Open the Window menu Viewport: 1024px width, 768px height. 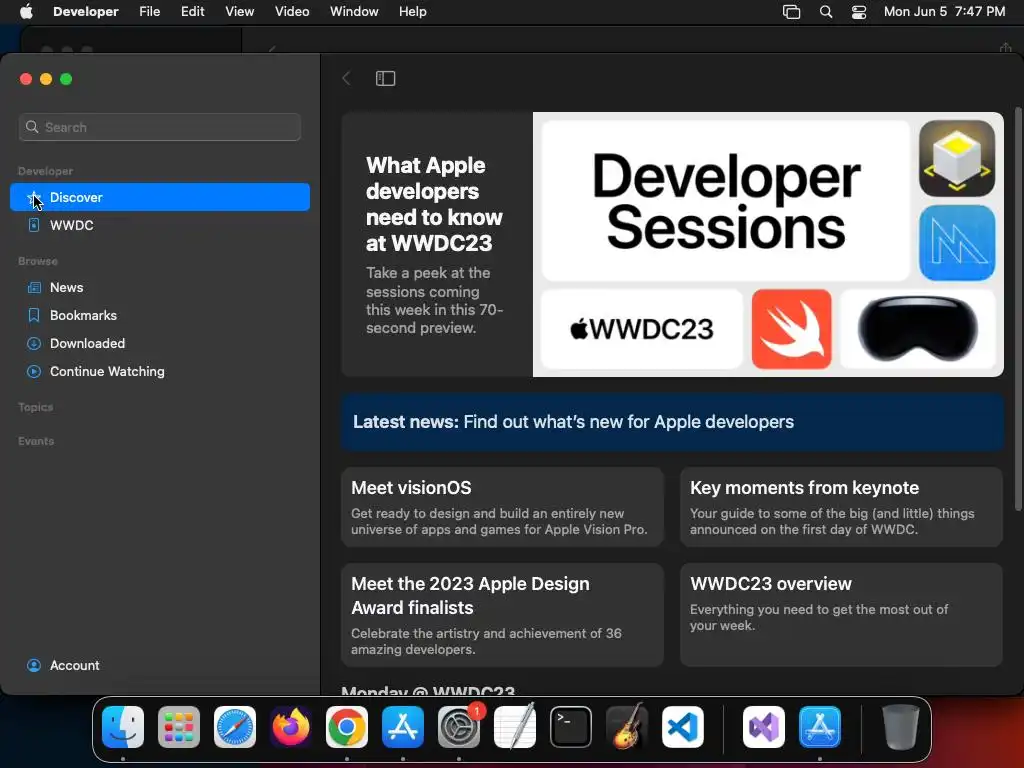[354, 12]
